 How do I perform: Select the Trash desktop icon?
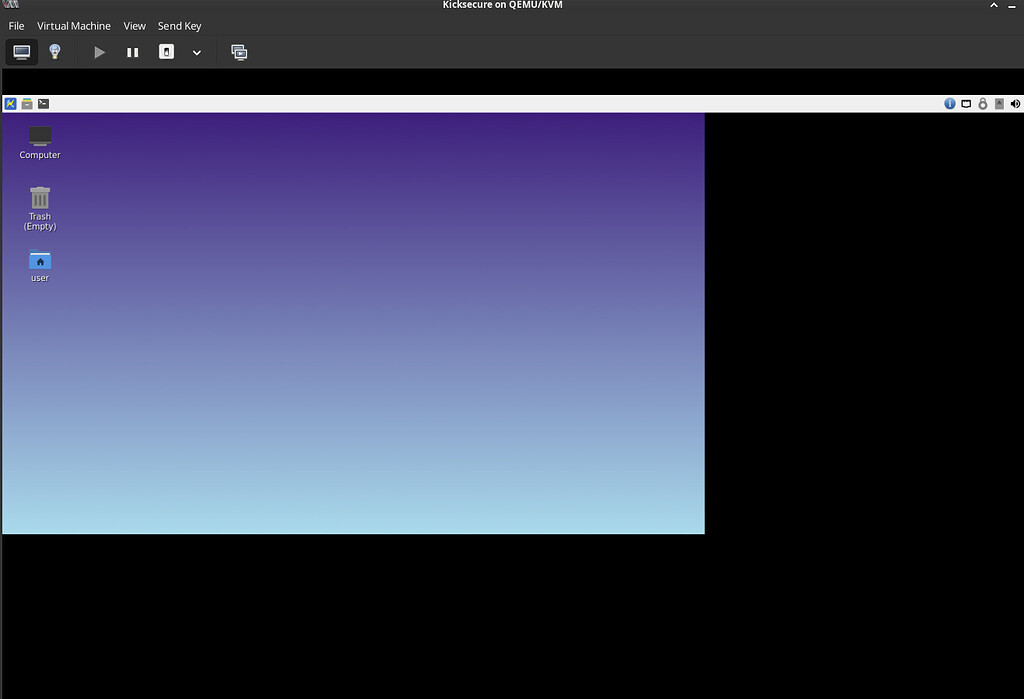click(40, 204)
